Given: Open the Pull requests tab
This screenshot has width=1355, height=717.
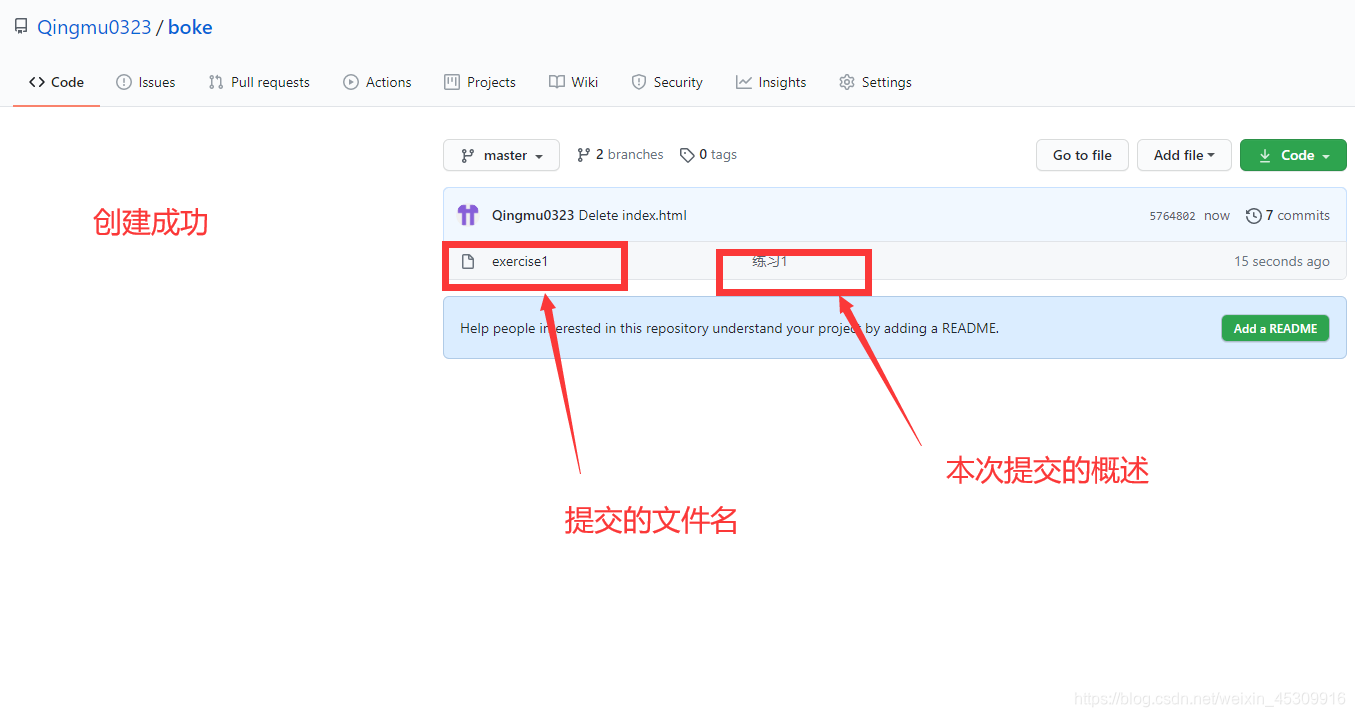Looking at the screenshot, I should click(x=259, y=82).
